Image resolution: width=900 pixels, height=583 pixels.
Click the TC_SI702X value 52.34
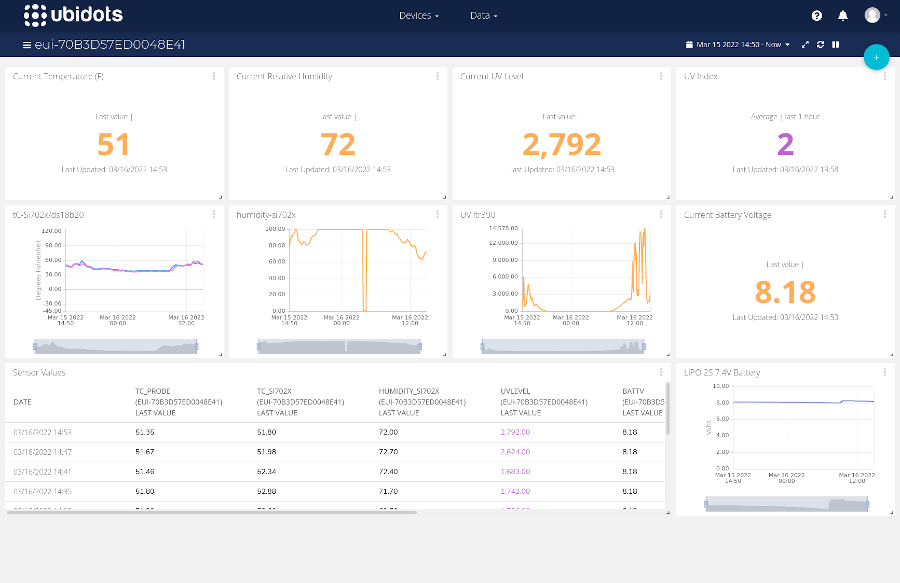[266, 472]
